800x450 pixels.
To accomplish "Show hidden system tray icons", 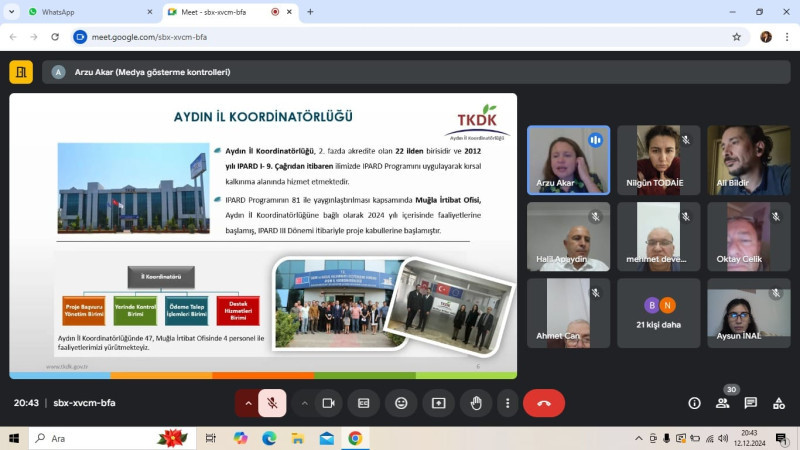I will coord(639,438).
